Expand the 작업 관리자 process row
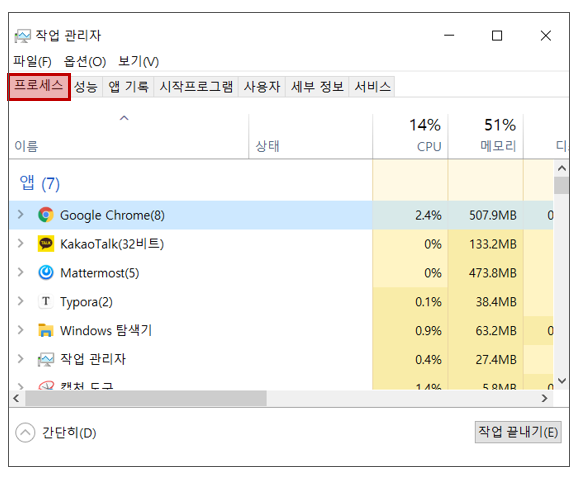This screenshot has width=581, height=481. coord(20,359)
